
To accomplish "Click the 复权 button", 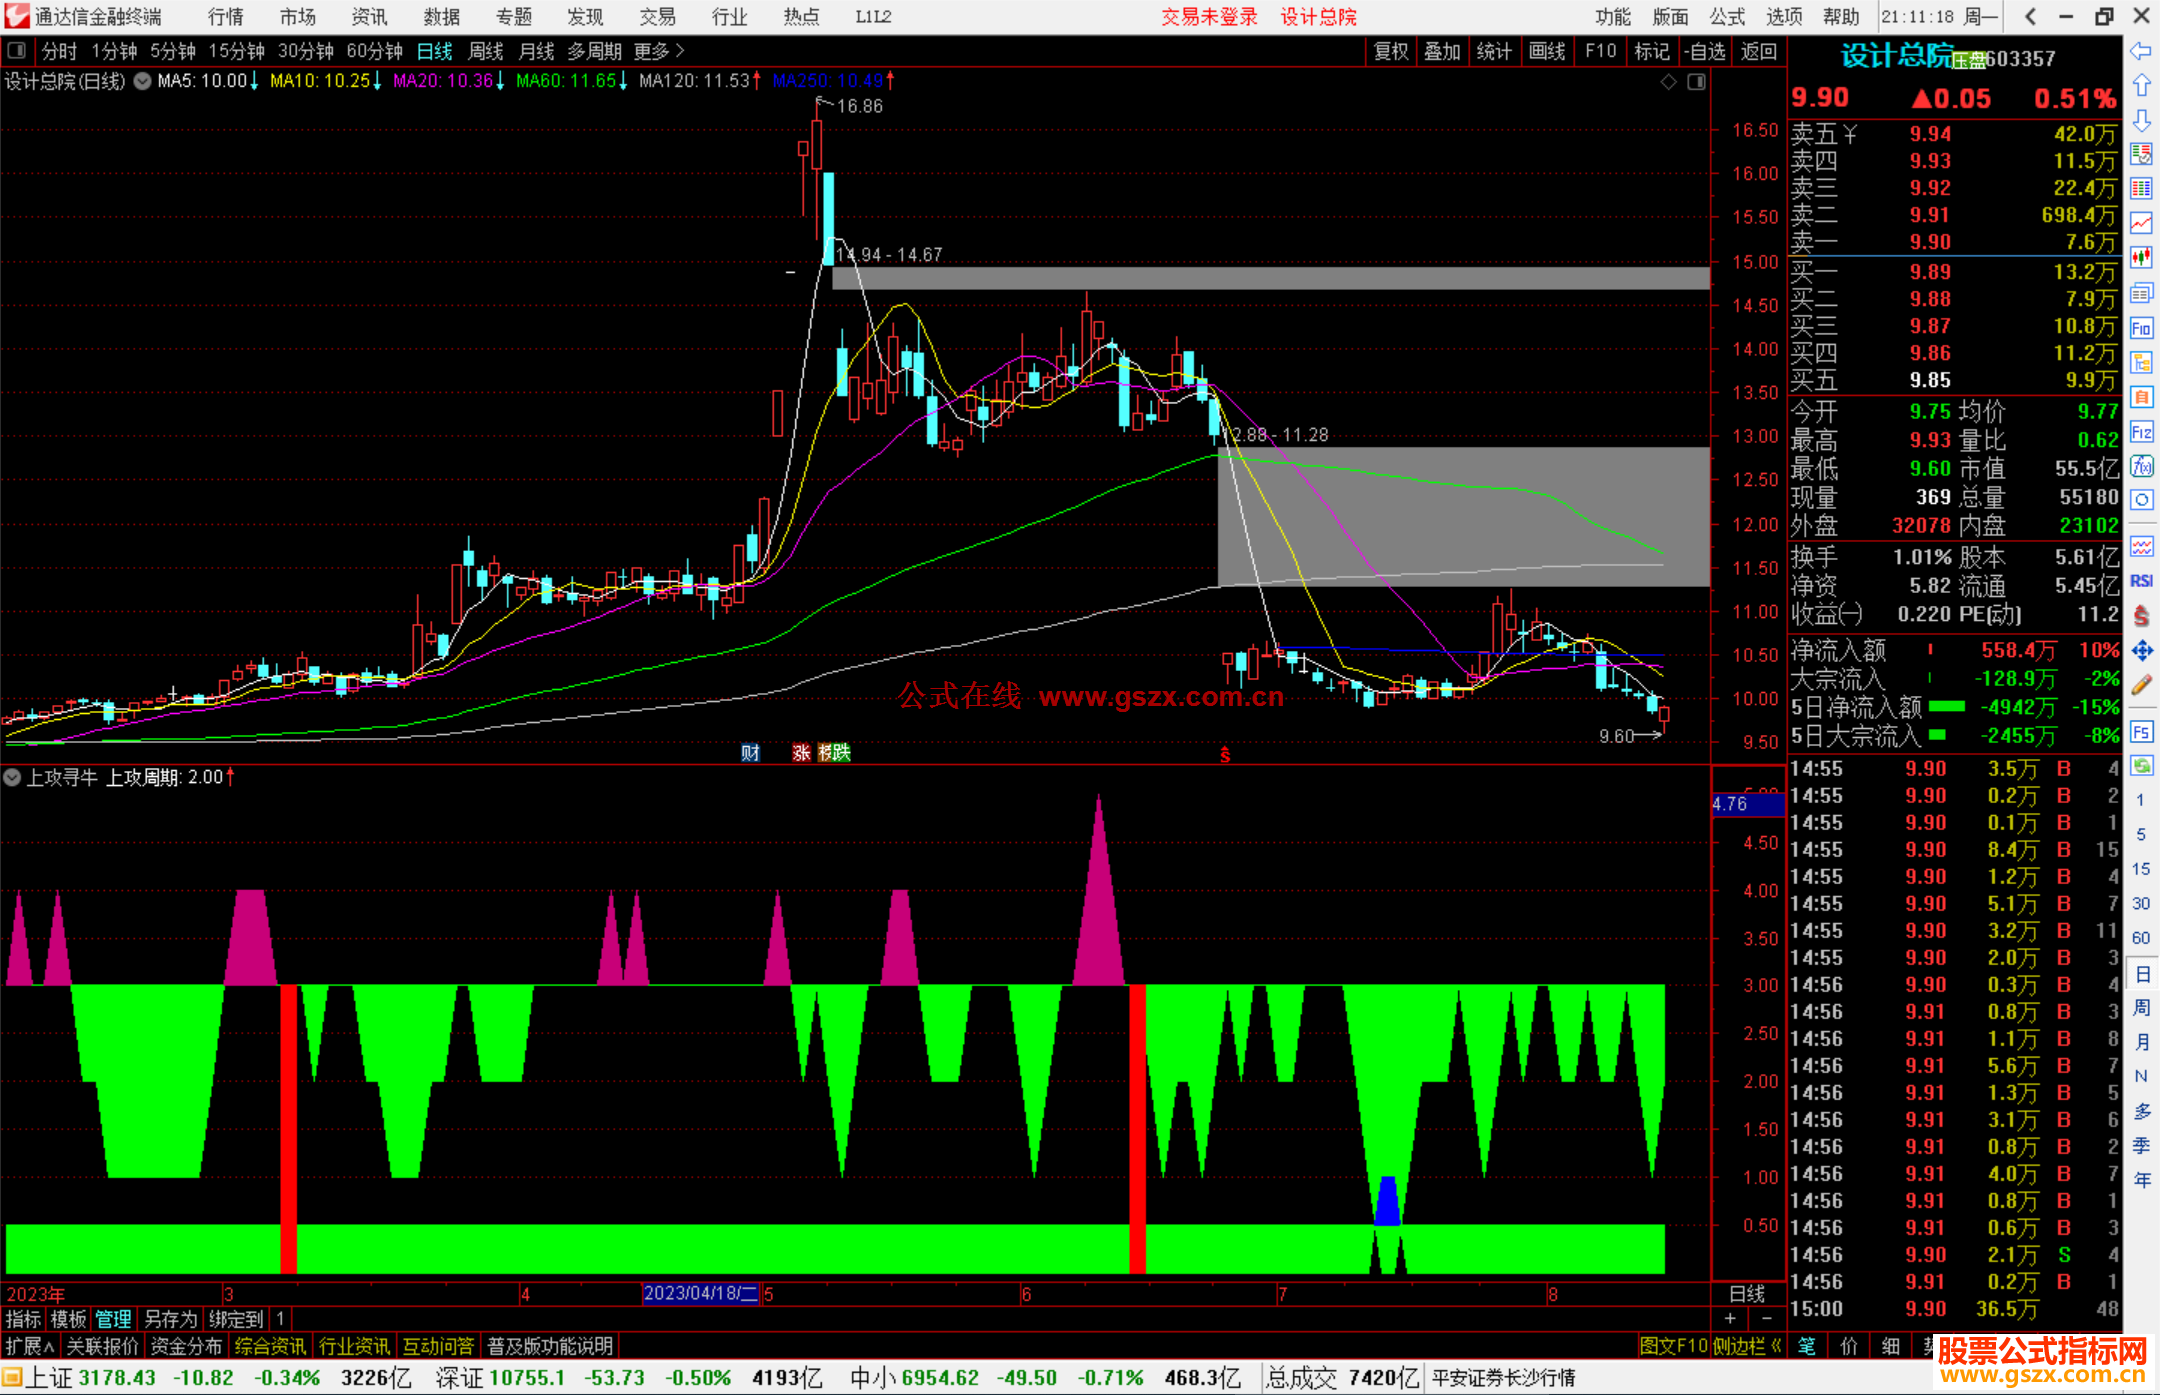I will [1390, 51].
